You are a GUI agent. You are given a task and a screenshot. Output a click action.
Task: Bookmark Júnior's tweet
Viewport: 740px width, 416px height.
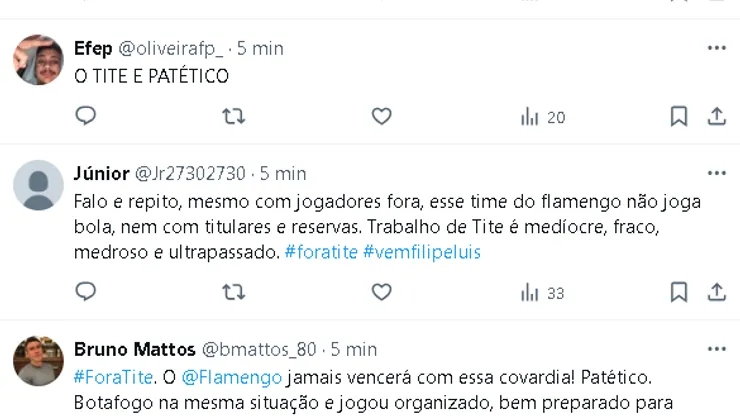click(x=679, y=292)
